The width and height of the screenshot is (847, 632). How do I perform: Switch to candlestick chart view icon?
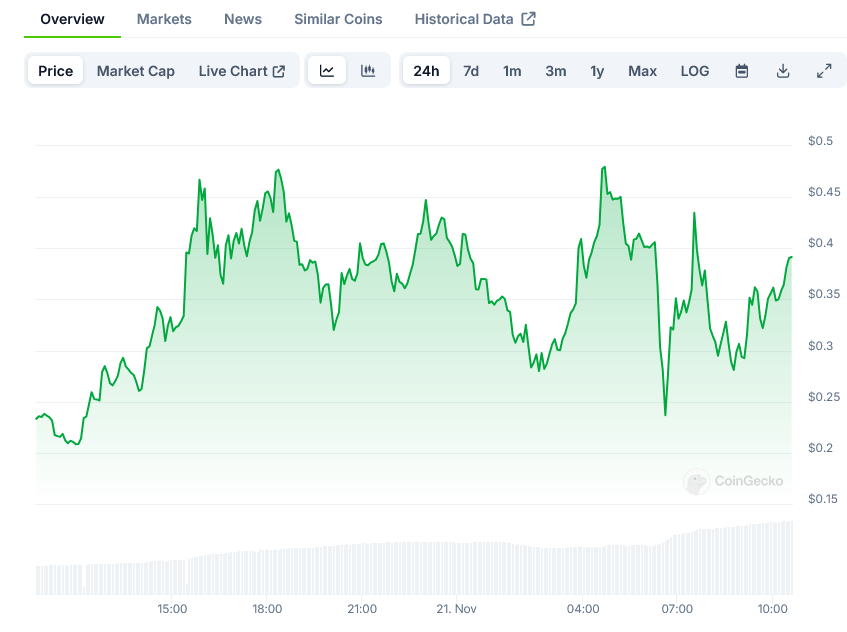point(368,71)
